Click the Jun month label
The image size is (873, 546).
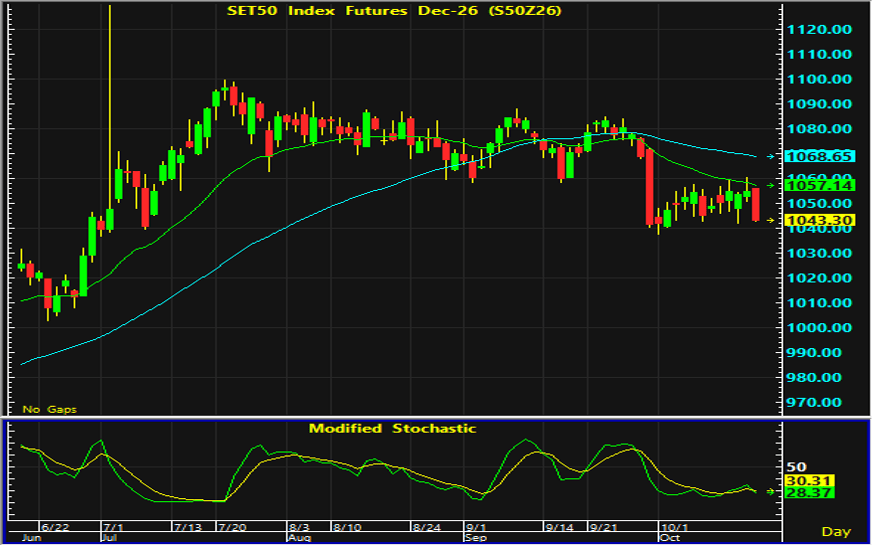click(32, 538)
